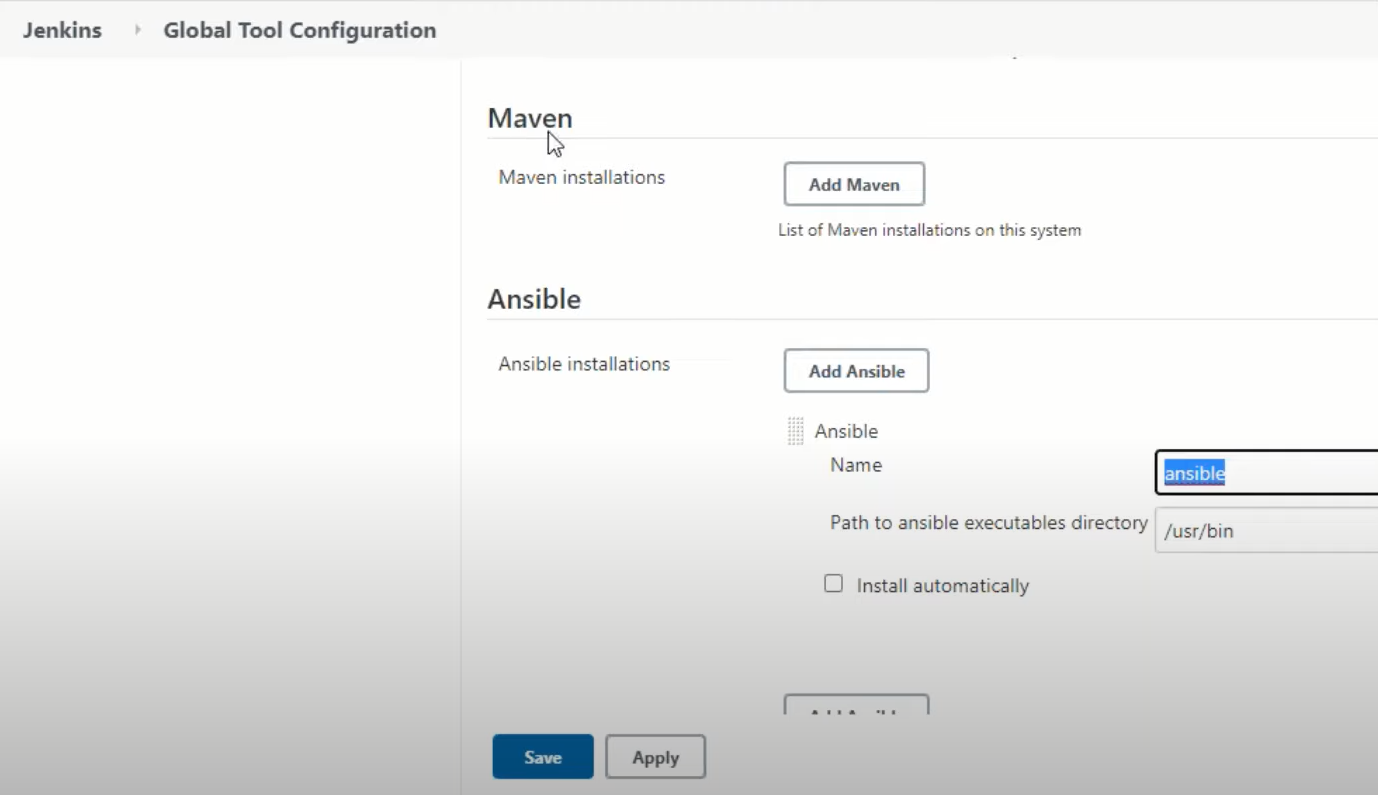The width and height of the screenshot is (1378, 795).
Task: Click the Add Maven button
Action: coord(854,184)
